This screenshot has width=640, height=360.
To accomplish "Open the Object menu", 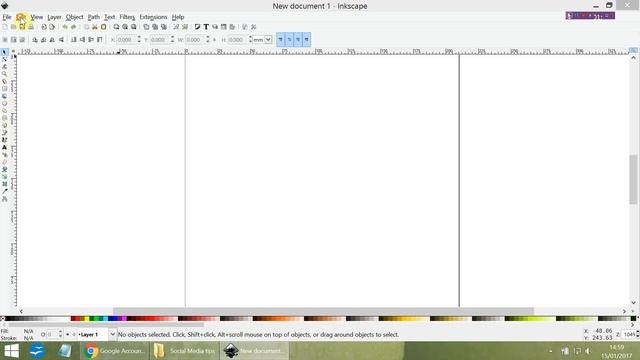I will coord(74,17).
